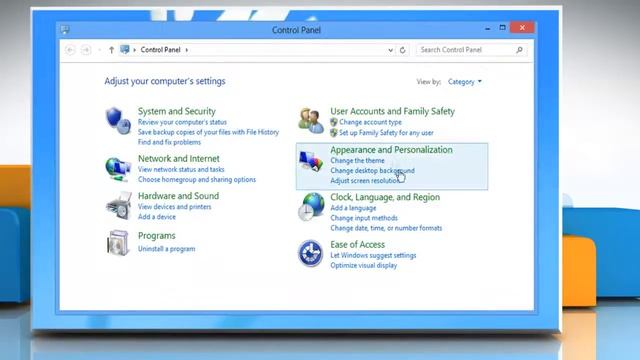Set up Family Safety for any user
The width and height of the screenshot is (640, 360).
coord(386,133)
